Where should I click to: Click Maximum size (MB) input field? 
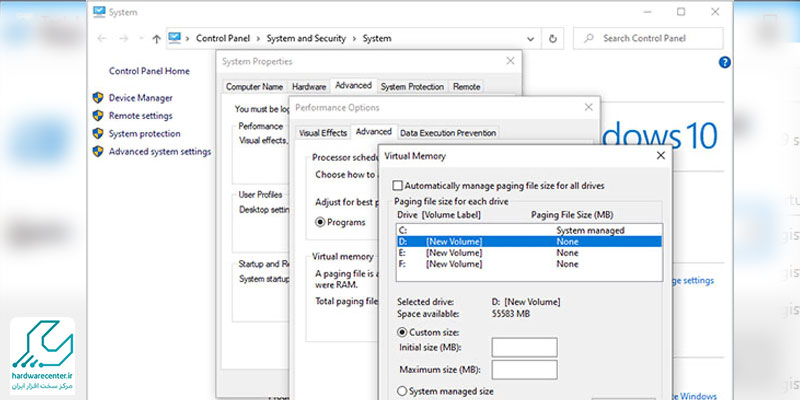(x=524, y=369)
